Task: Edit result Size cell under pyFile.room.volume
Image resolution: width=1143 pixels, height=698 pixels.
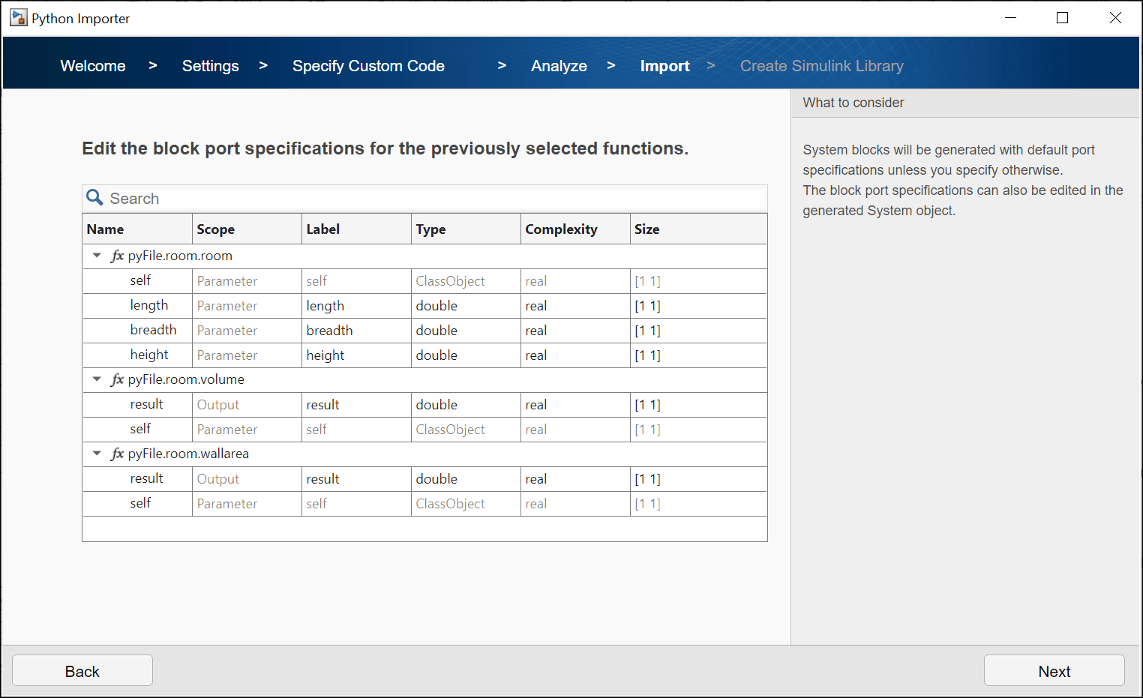Action: [698, 404]
